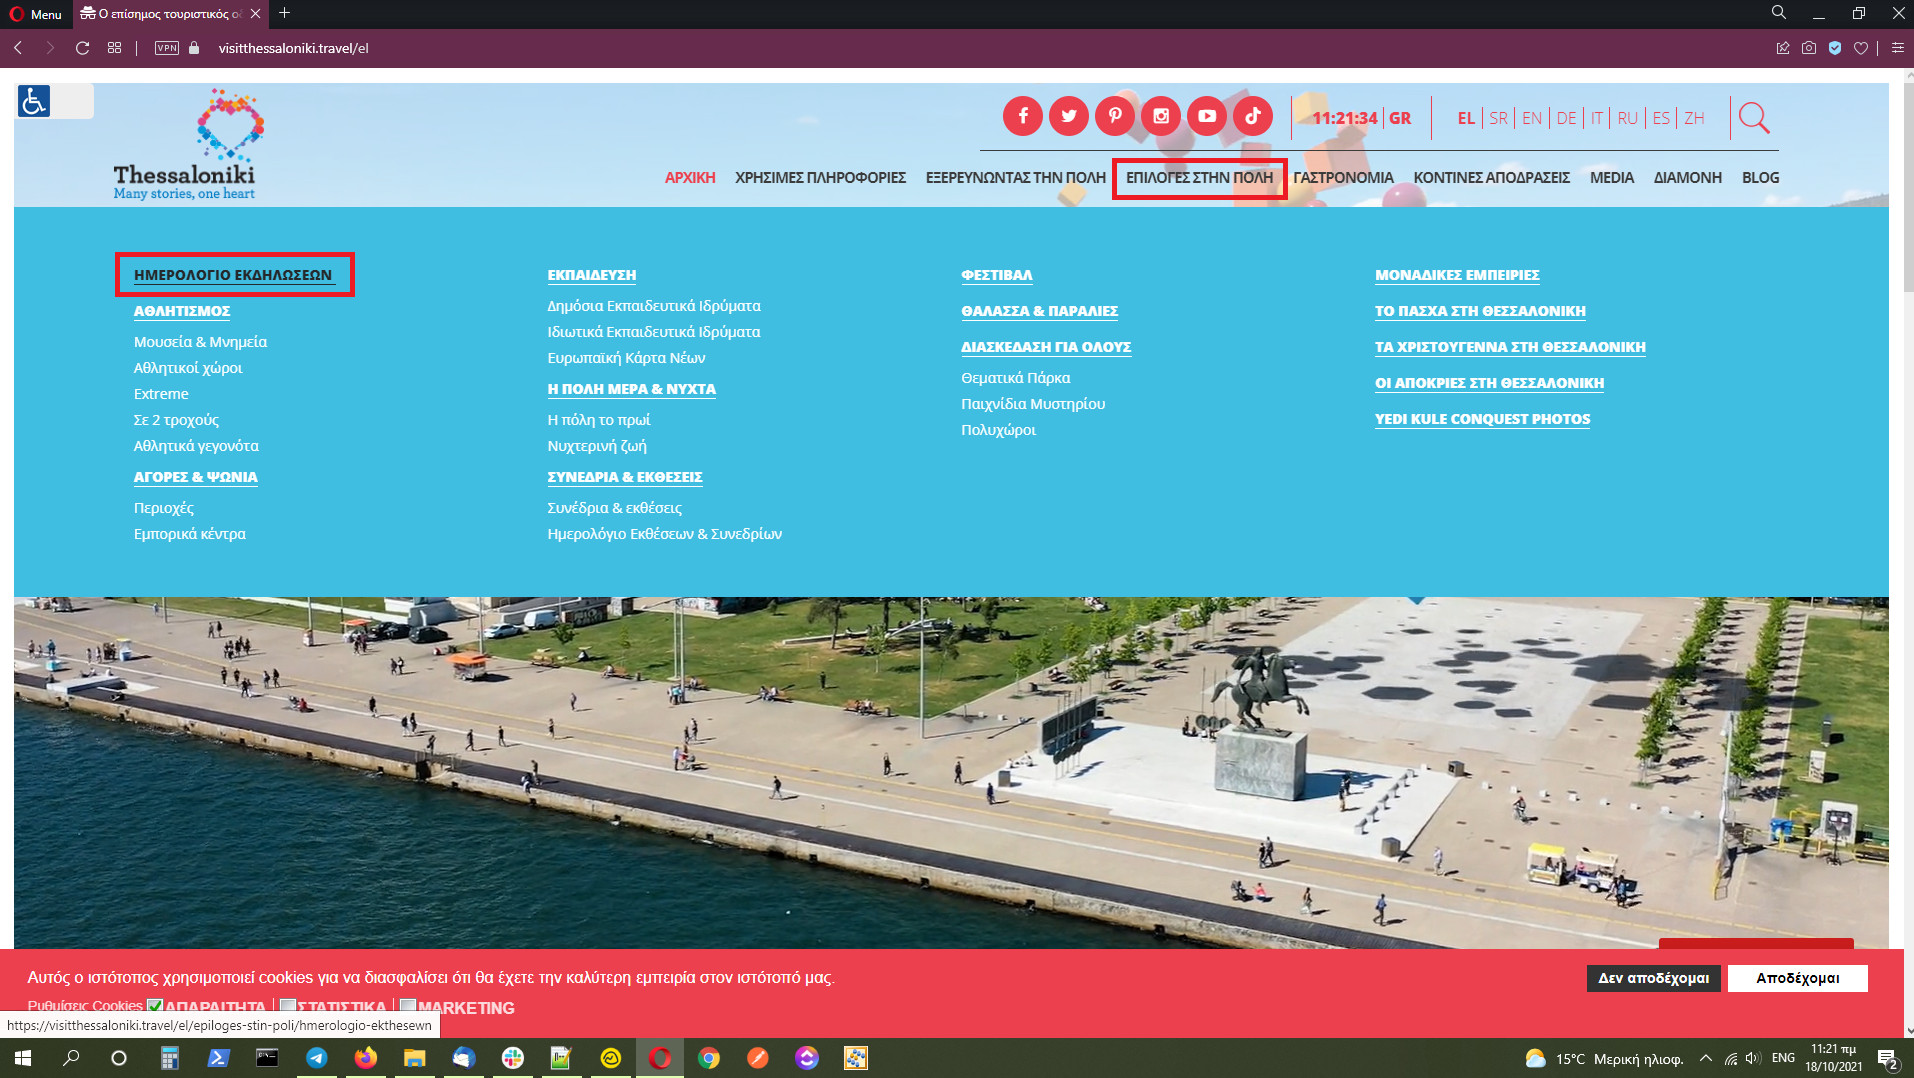Open ΚΟΝΤΙΝΕΣ ΑΠΟΔΡΑΣΕΙΣ menu
Screen dimensions: 1914x1078
1491,177
